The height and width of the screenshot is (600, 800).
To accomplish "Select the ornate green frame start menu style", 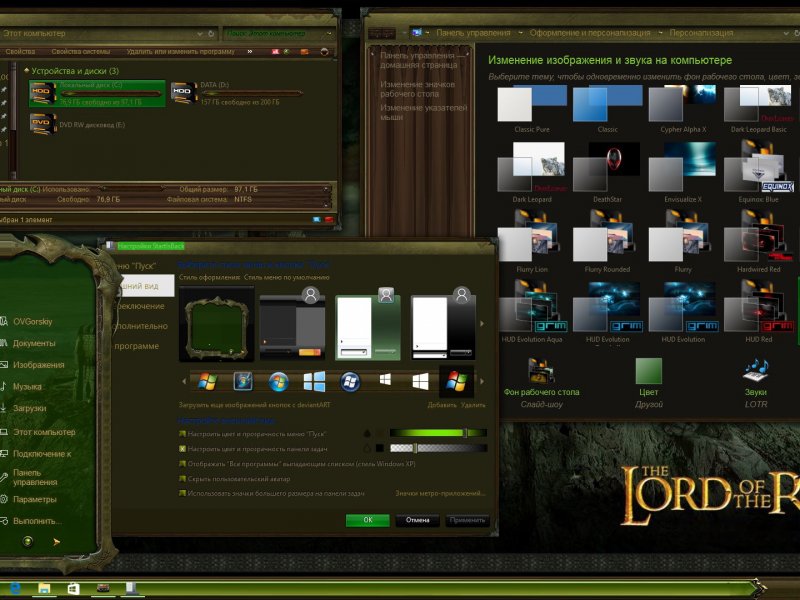I will (217, 323).
